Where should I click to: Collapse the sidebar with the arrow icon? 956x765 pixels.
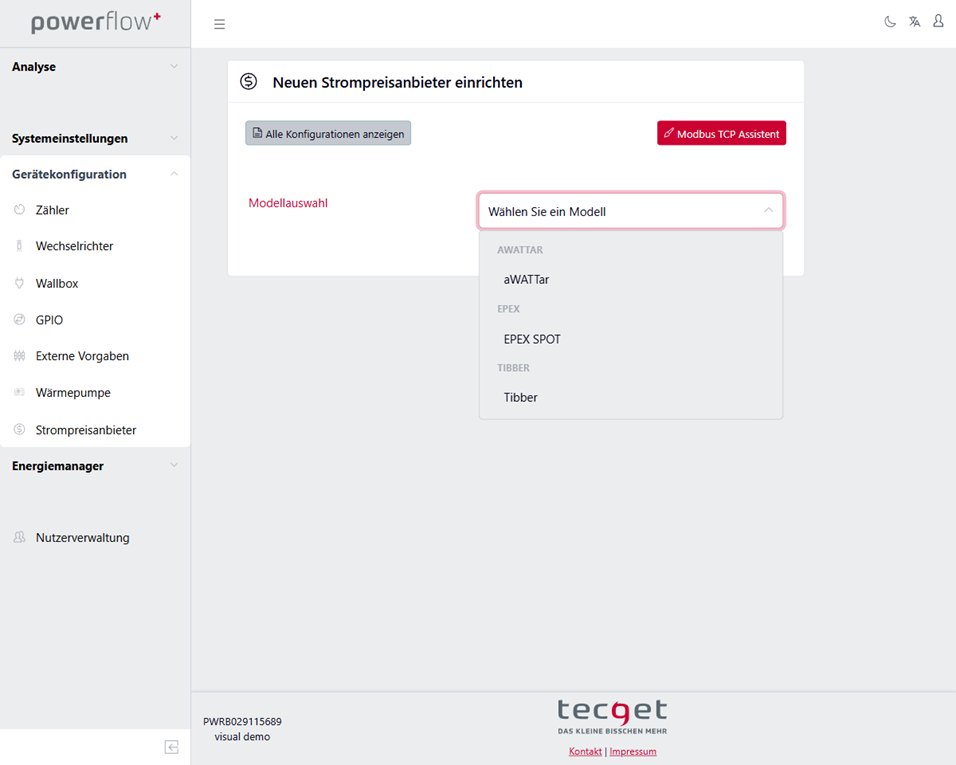point(171,747)
